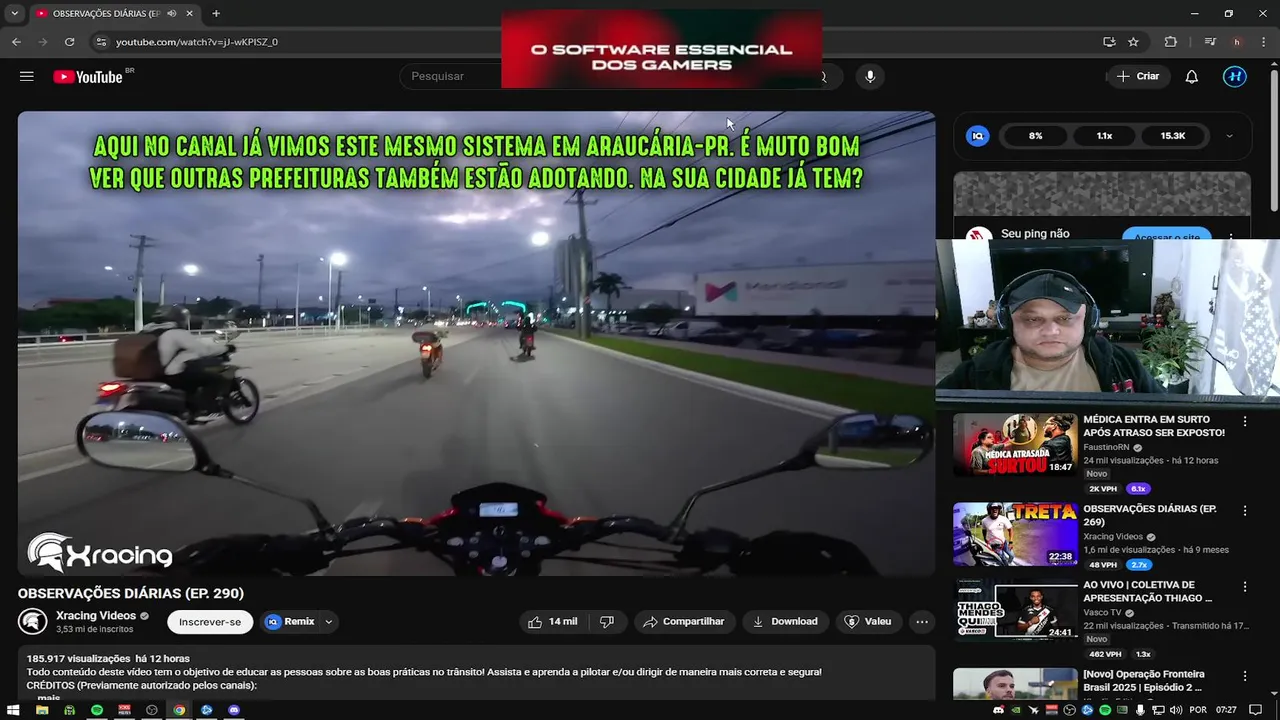Like the video with 14 mil likes
This screenshot has width=1280, height=720.
(x=553, y=622)
